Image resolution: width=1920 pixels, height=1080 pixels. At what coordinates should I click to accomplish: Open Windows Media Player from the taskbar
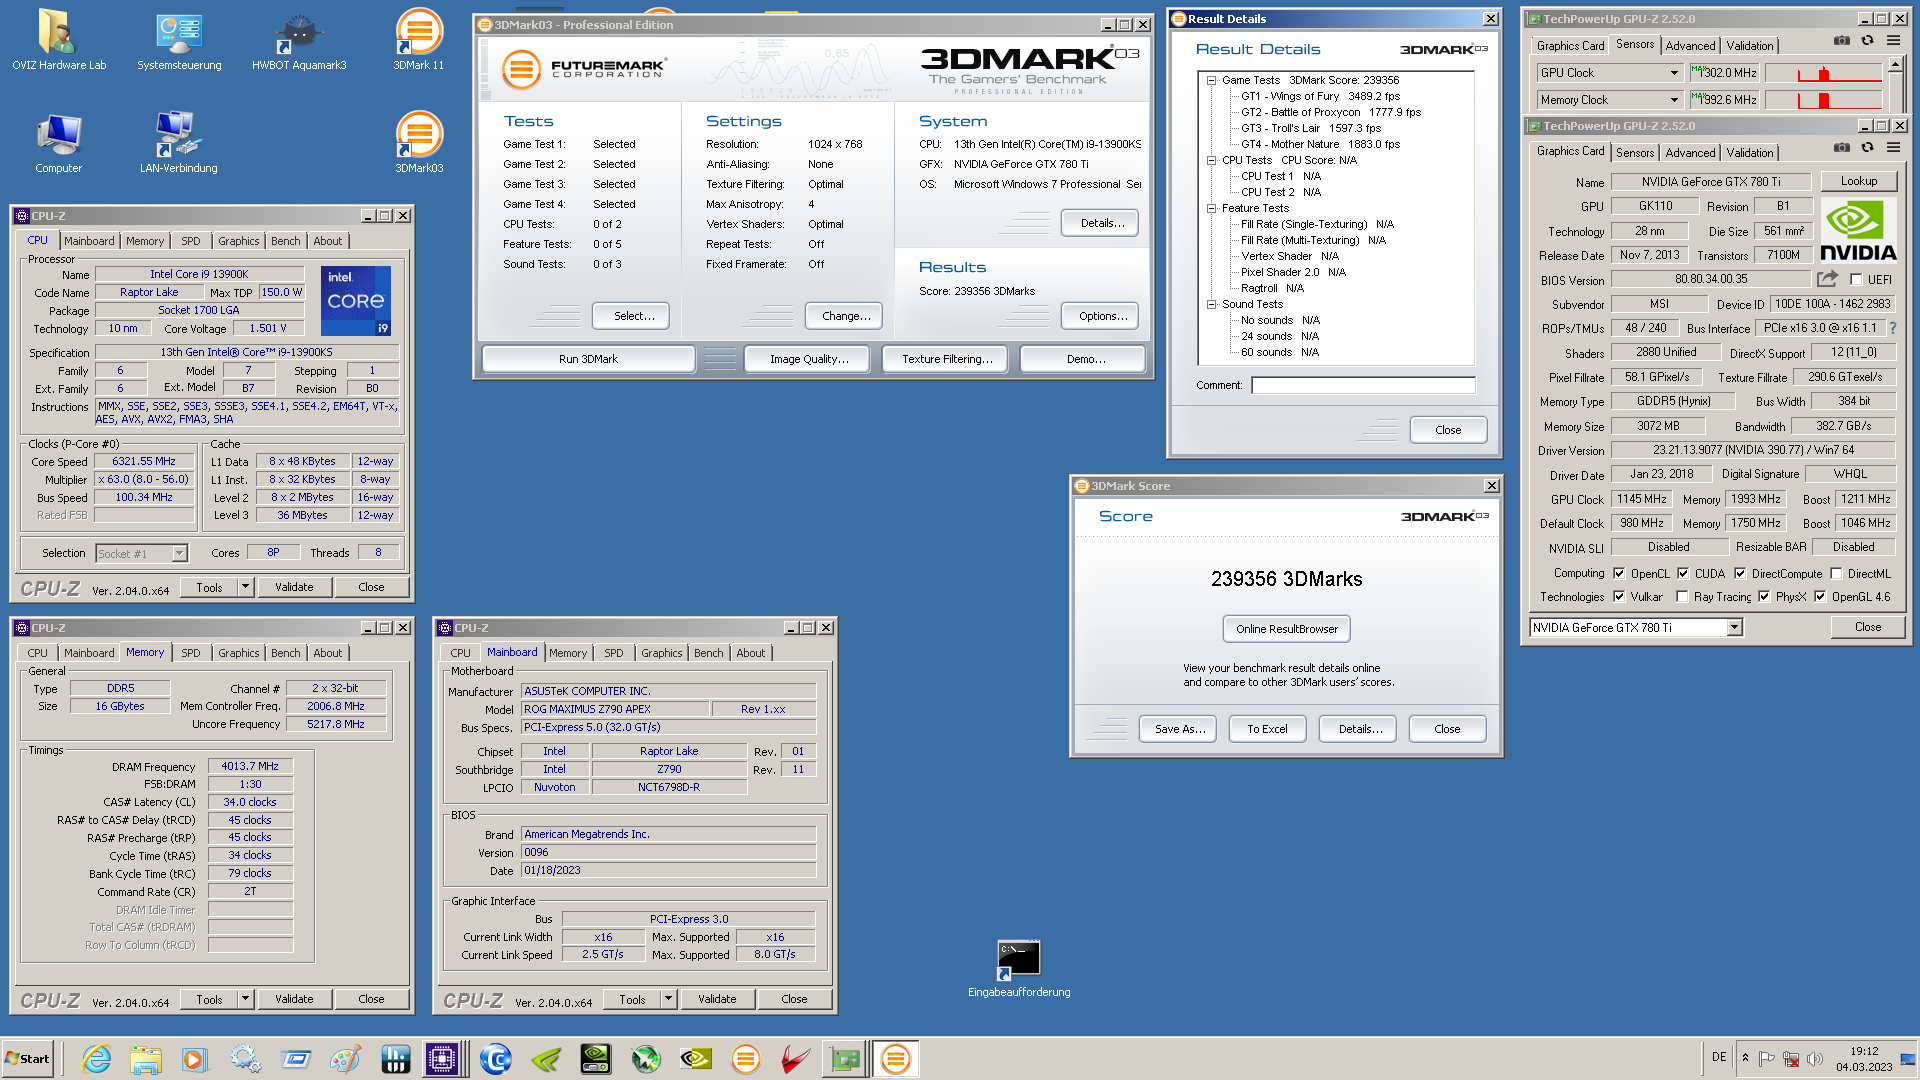click(194, 1059)
